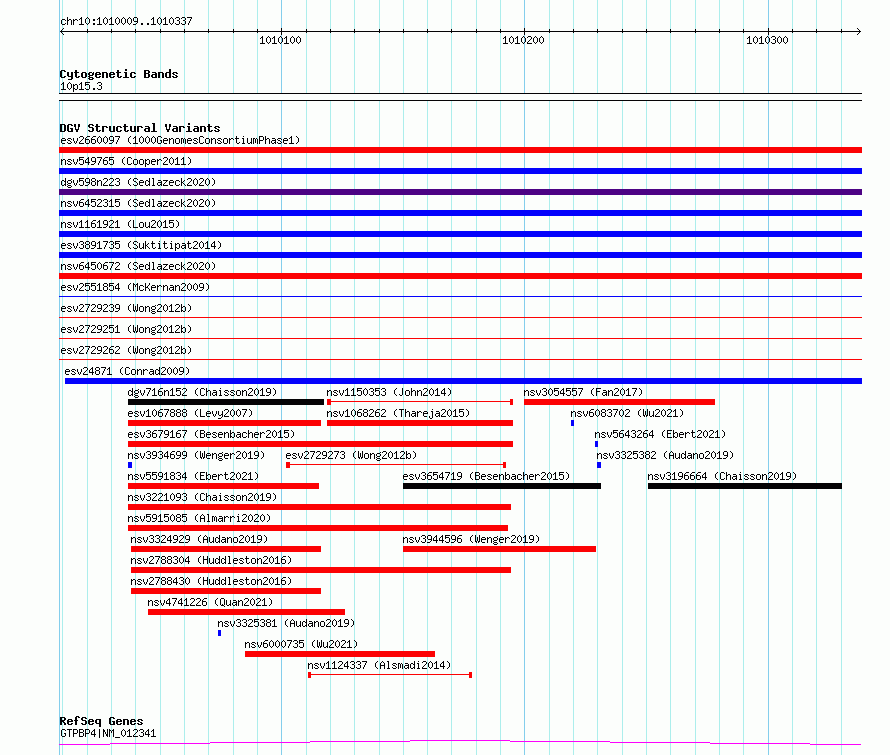Viewport: 890px width, 755px height.
Task: Click nsv1068262 Thareja2015 label
Action: click(x=398, y=413)
